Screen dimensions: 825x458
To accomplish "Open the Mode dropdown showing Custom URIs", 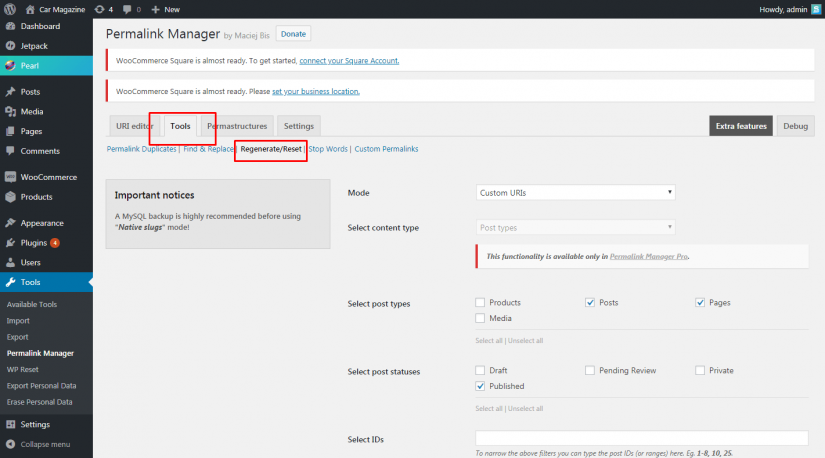I will click(x=575, y=193).
